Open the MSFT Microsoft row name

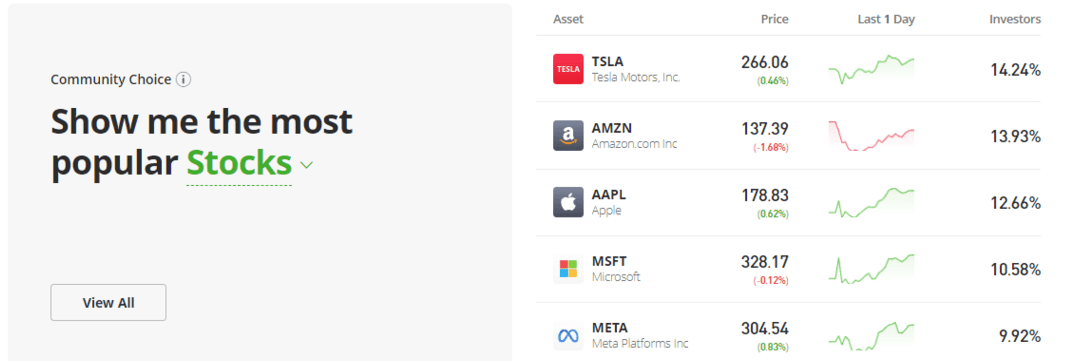point(616,277)
